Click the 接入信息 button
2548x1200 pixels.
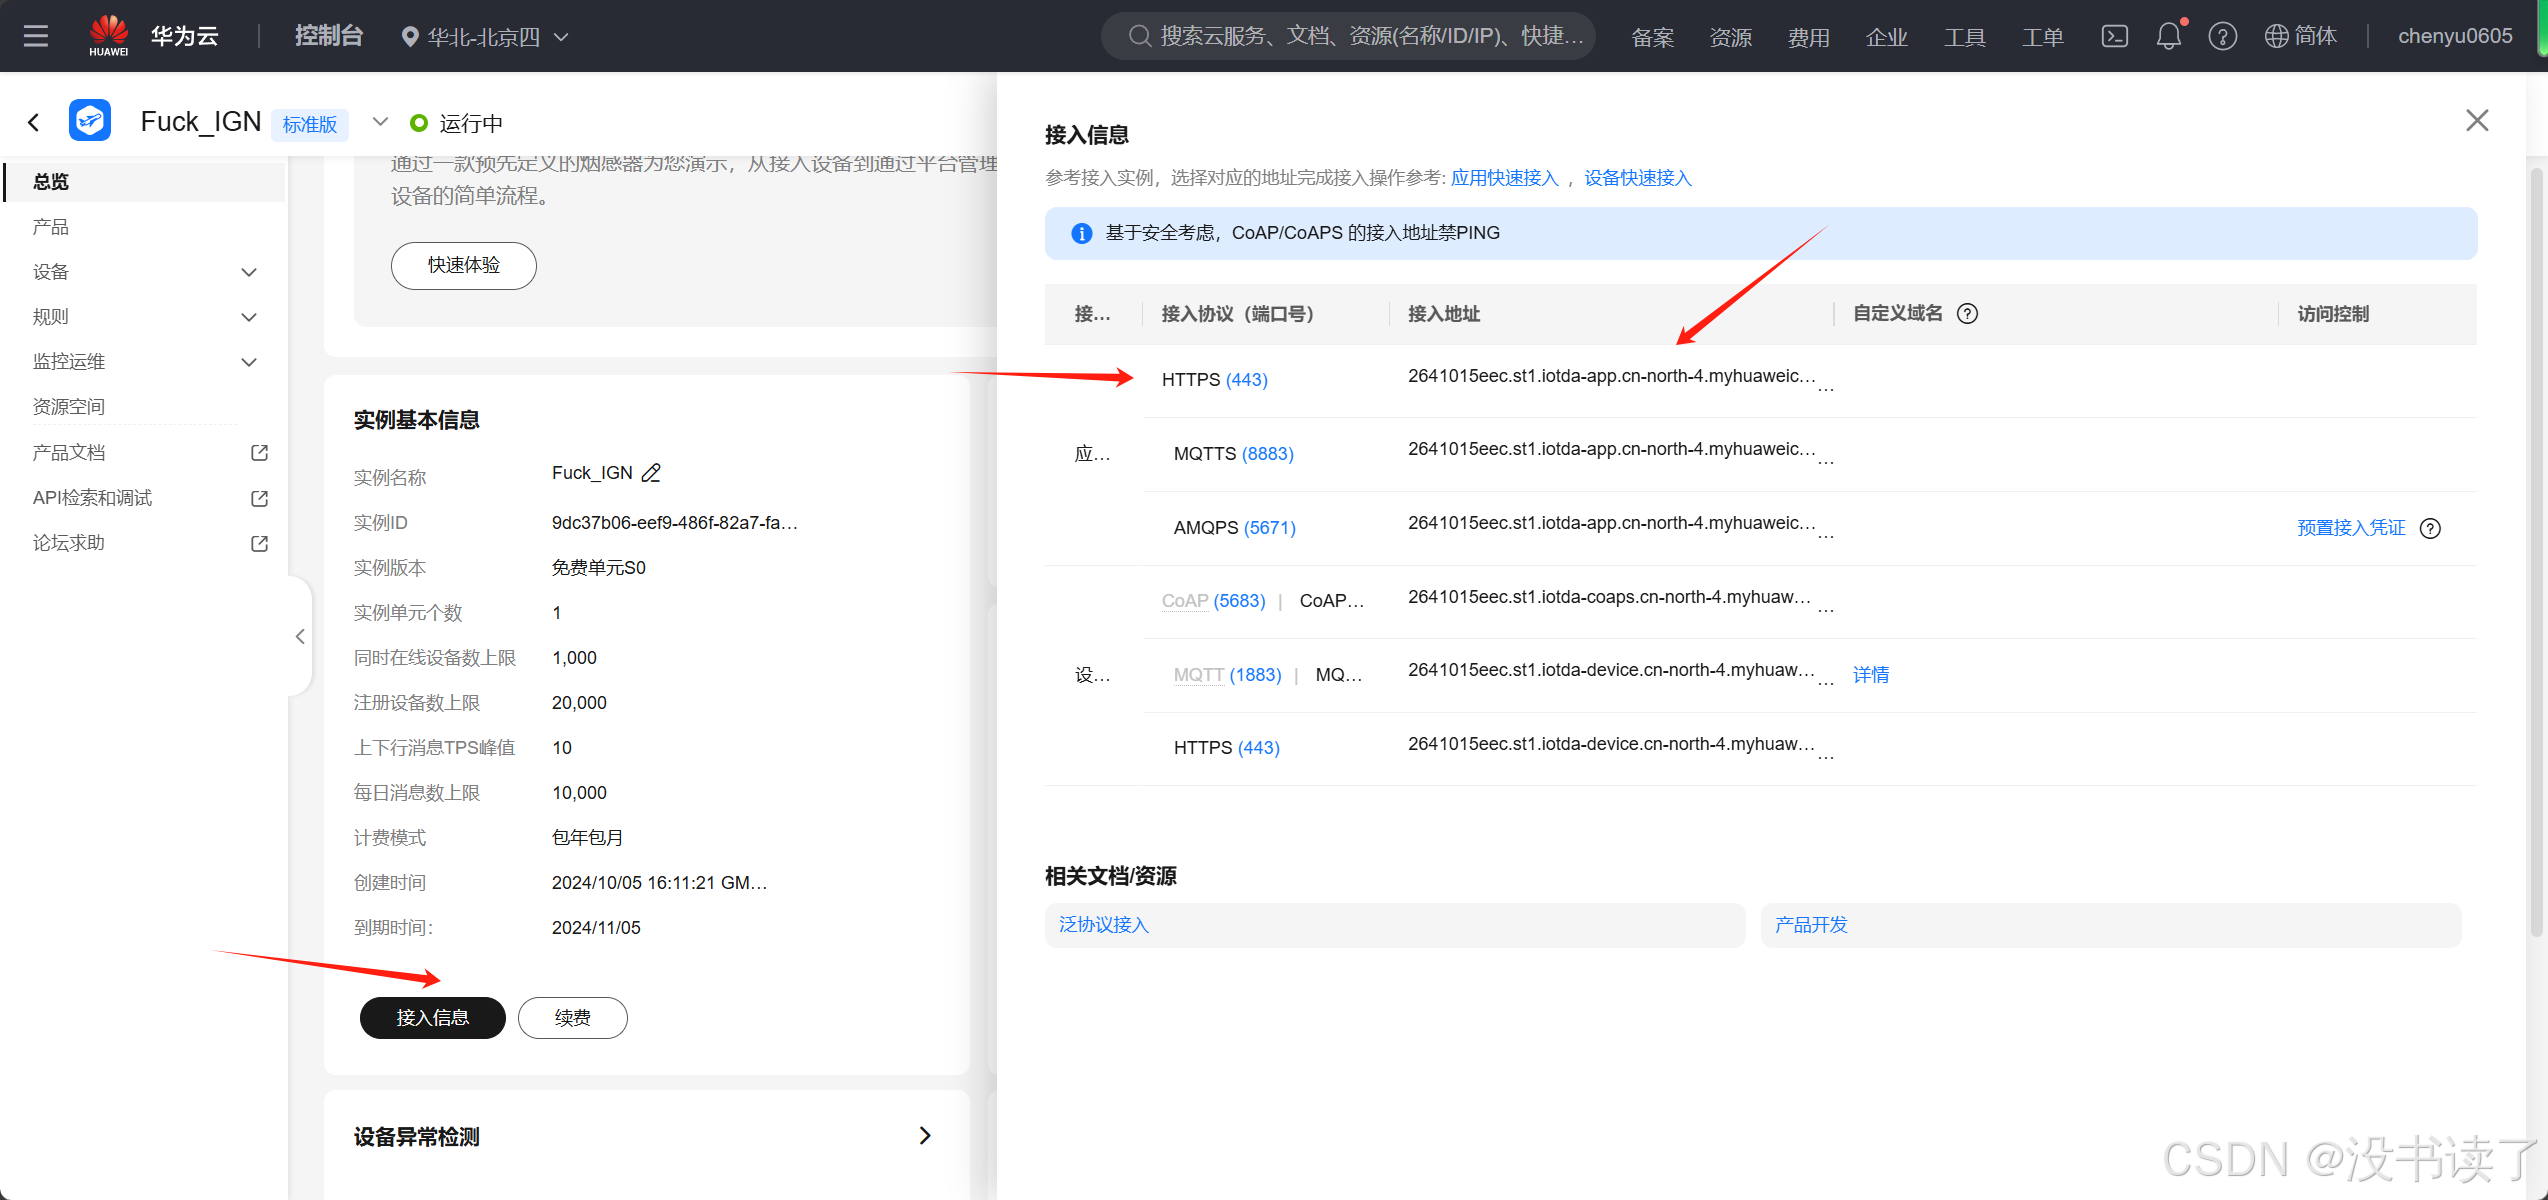coord(432,1018)
